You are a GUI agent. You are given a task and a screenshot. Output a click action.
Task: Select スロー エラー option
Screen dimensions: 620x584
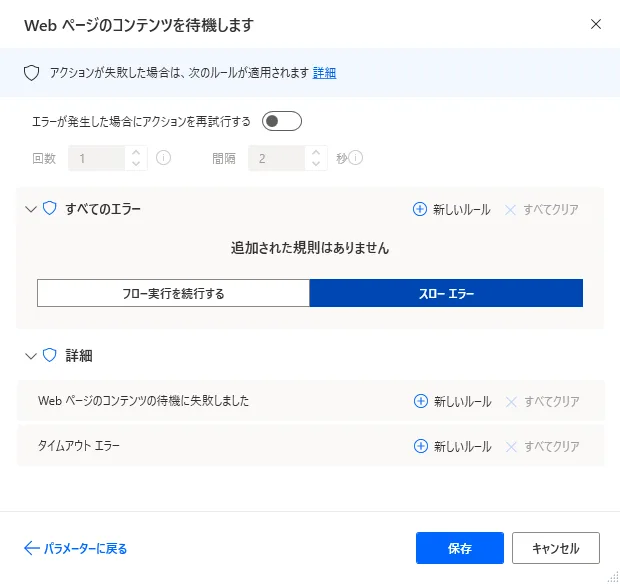pos(446,293)
